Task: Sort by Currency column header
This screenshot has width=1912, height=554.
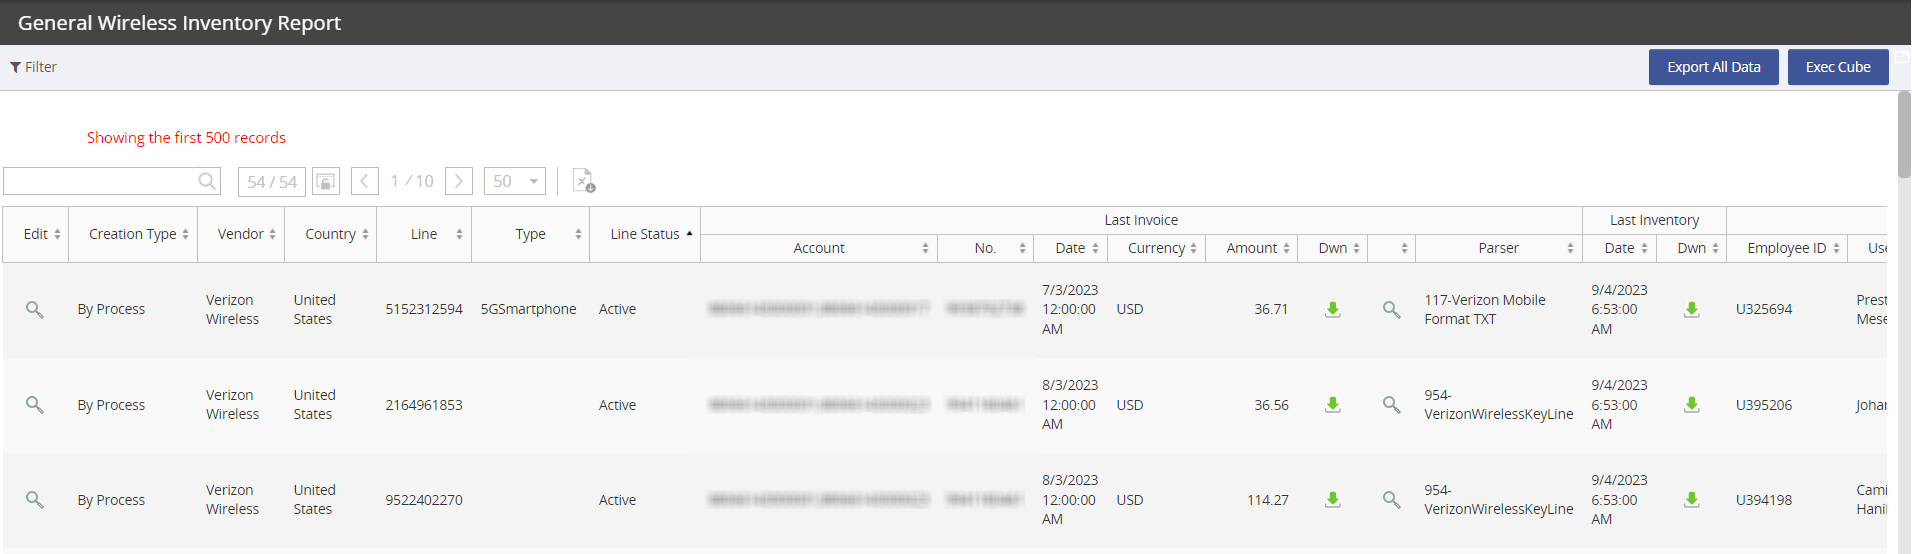Action: pyautogui.click(x=1157, y=248)
